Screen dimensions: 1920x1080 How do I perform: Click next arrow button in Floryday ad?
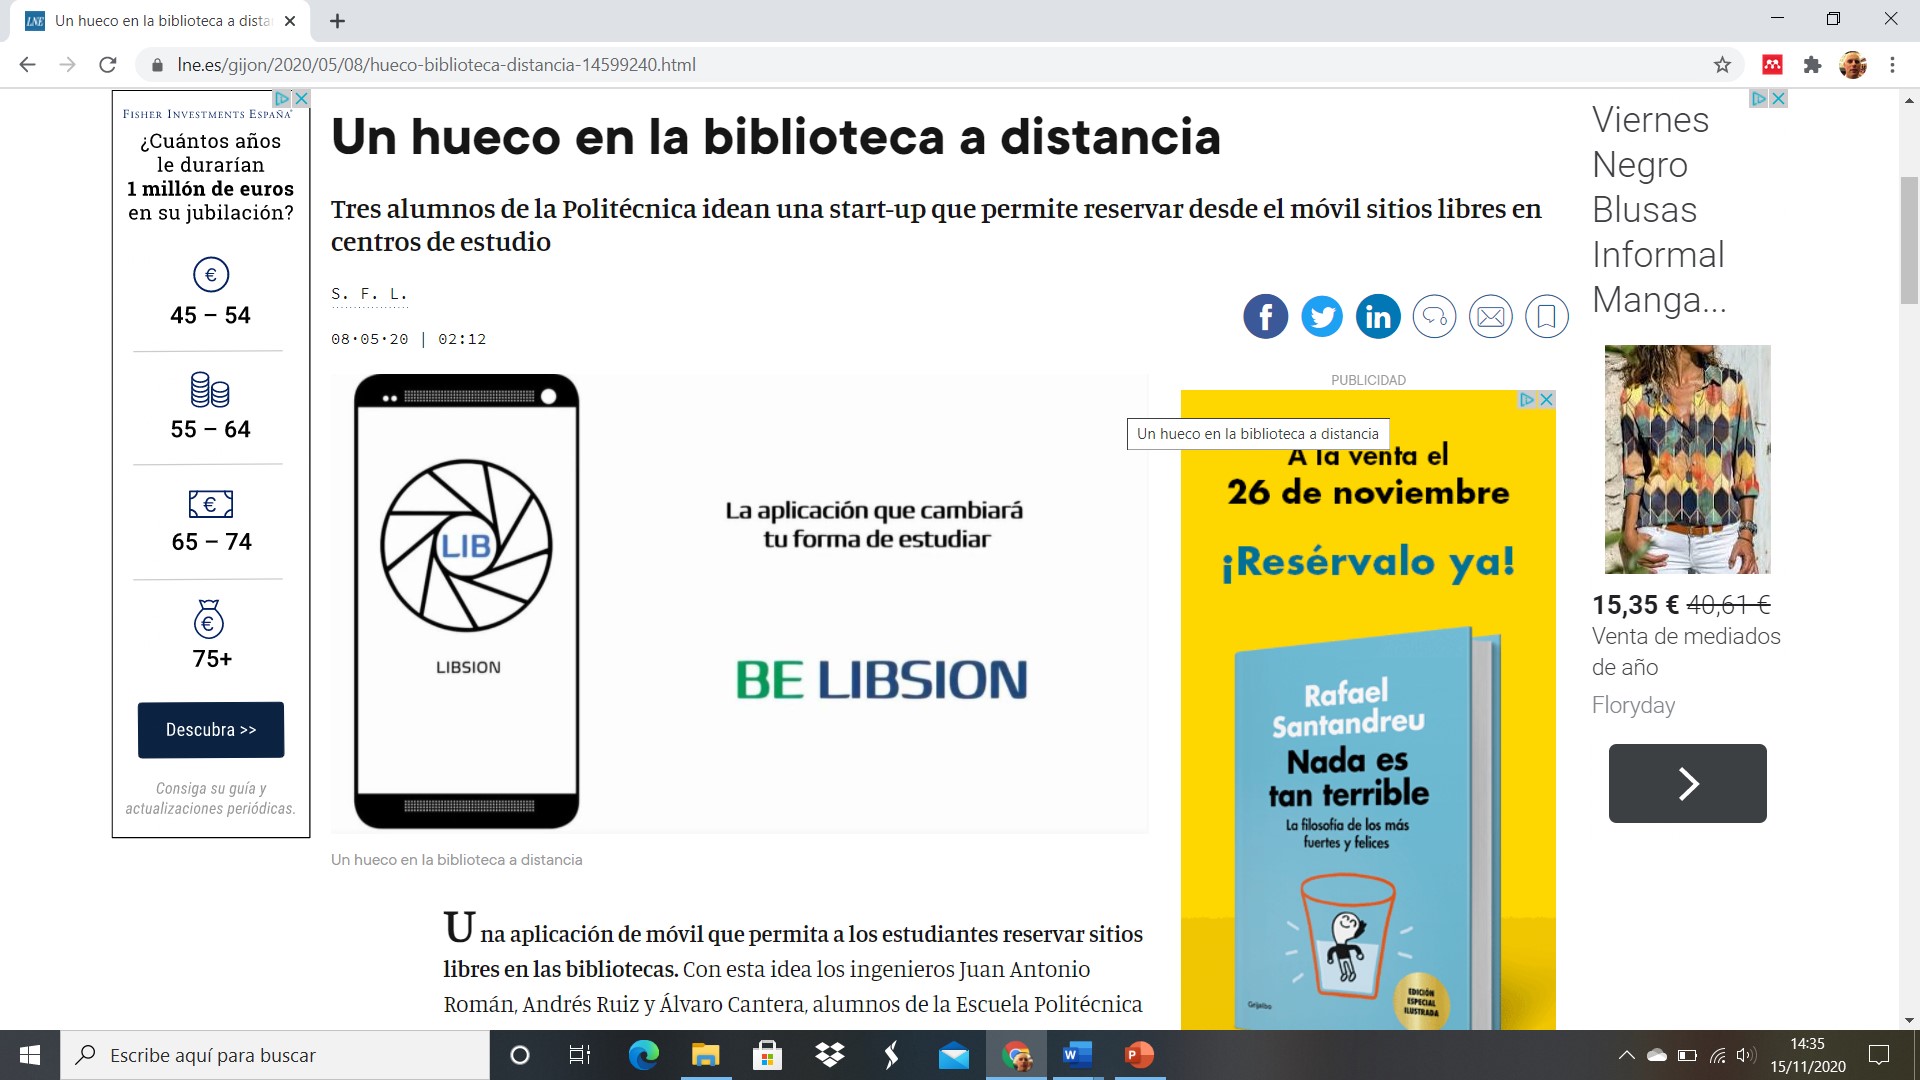coord(1687,783)
